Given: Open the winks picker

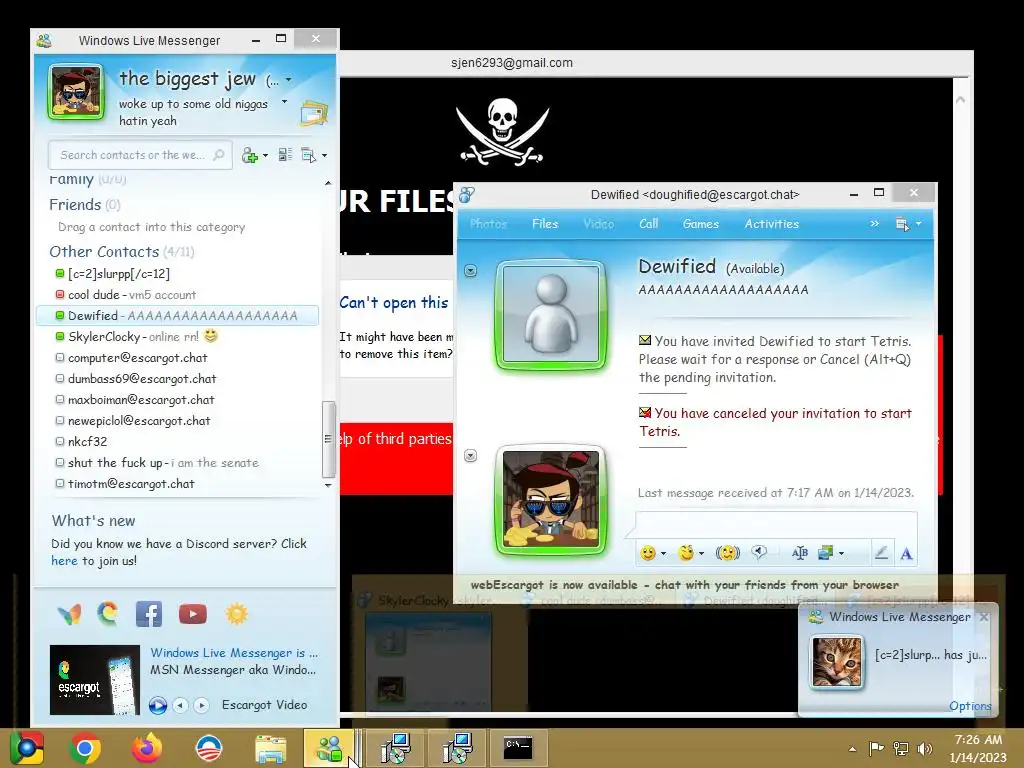Looking at the screenshot, I should click(x=685, y=553).
